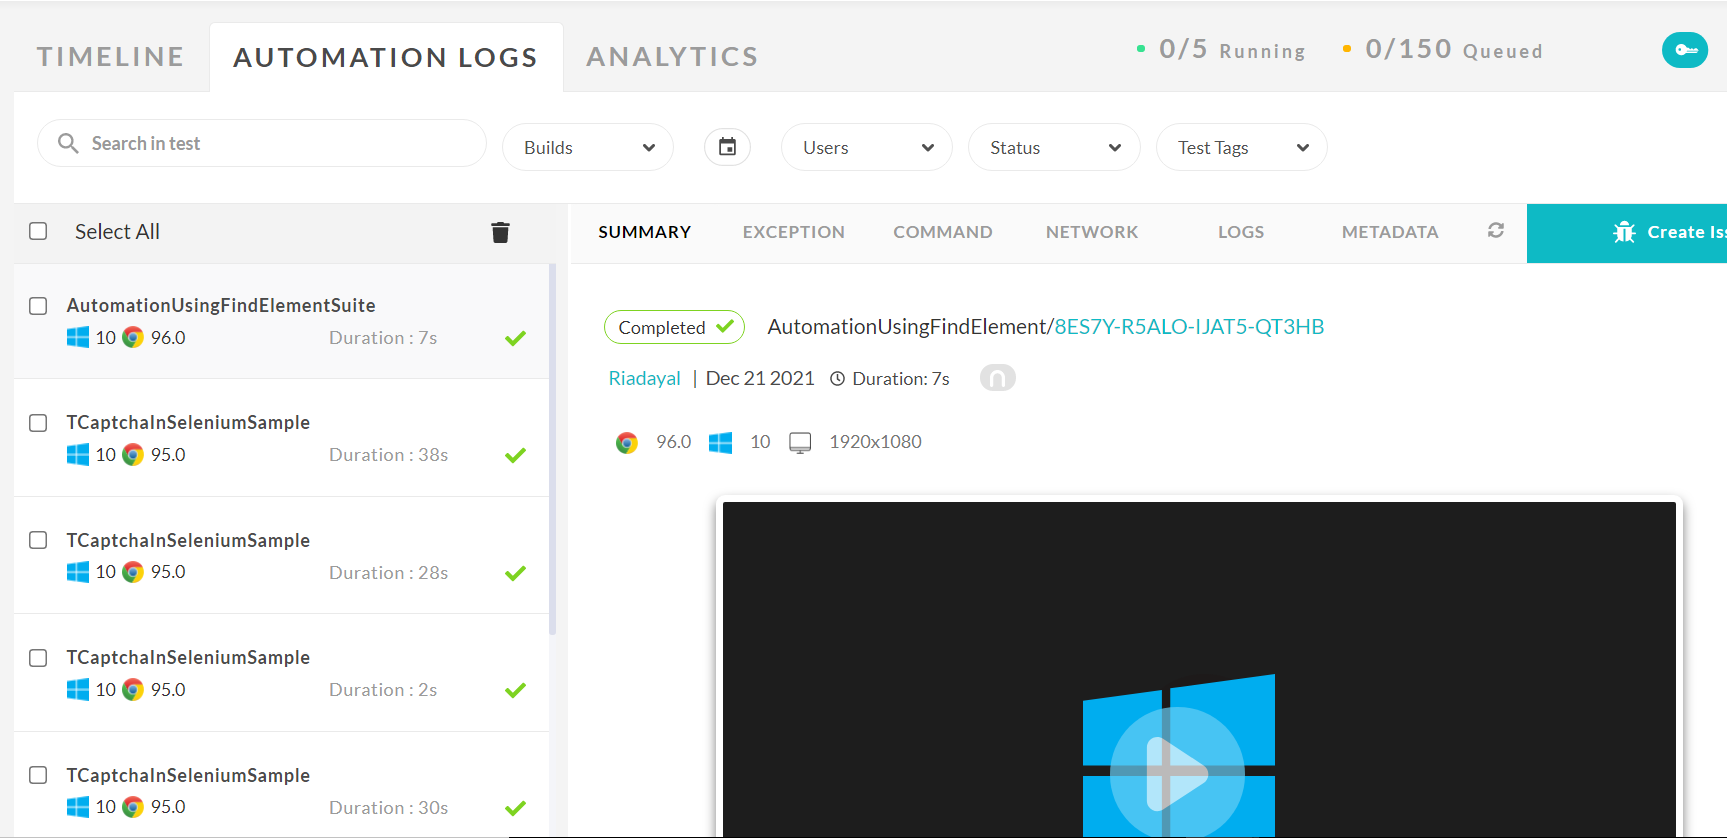This screenshot has width=1727, height=838.
Task: Switch to the Timeline tab
Action: click(110, 57)
